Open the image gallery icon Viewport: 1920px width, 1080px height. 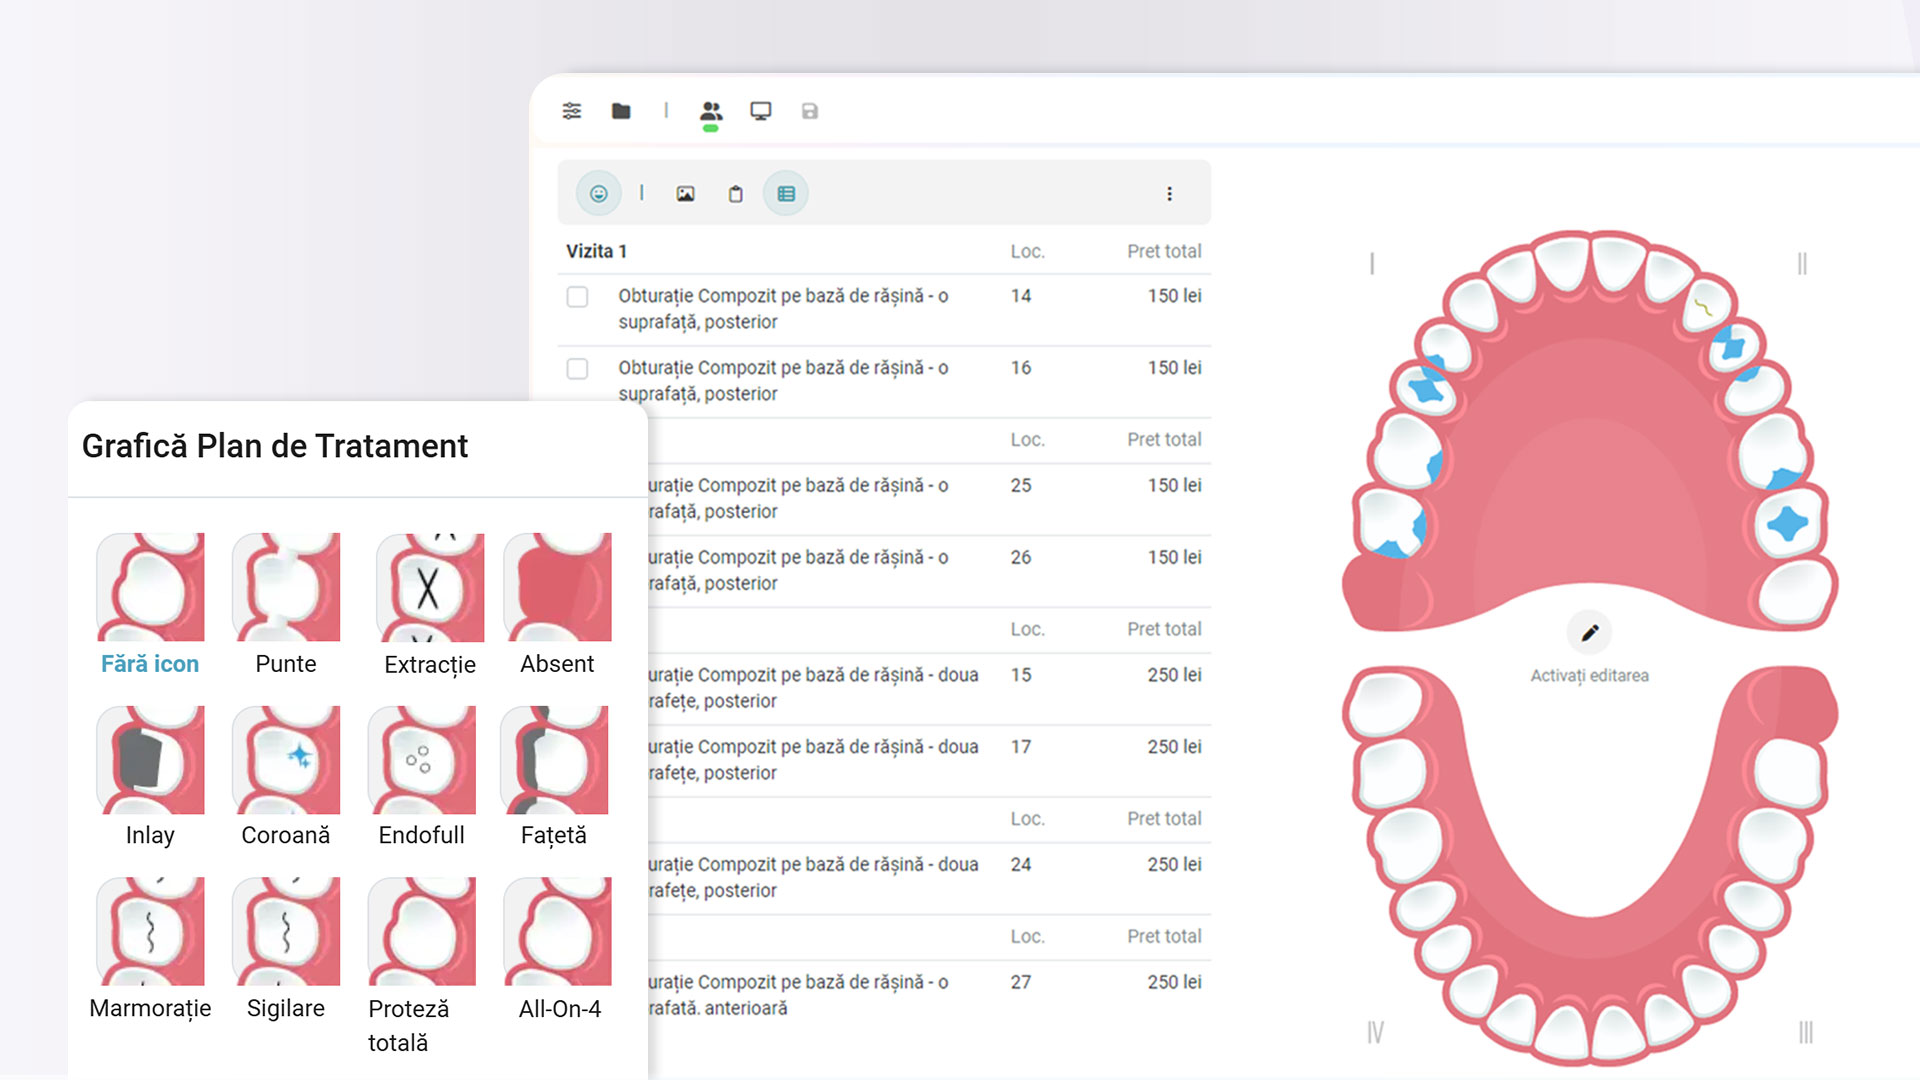click(x=685, y=194)
